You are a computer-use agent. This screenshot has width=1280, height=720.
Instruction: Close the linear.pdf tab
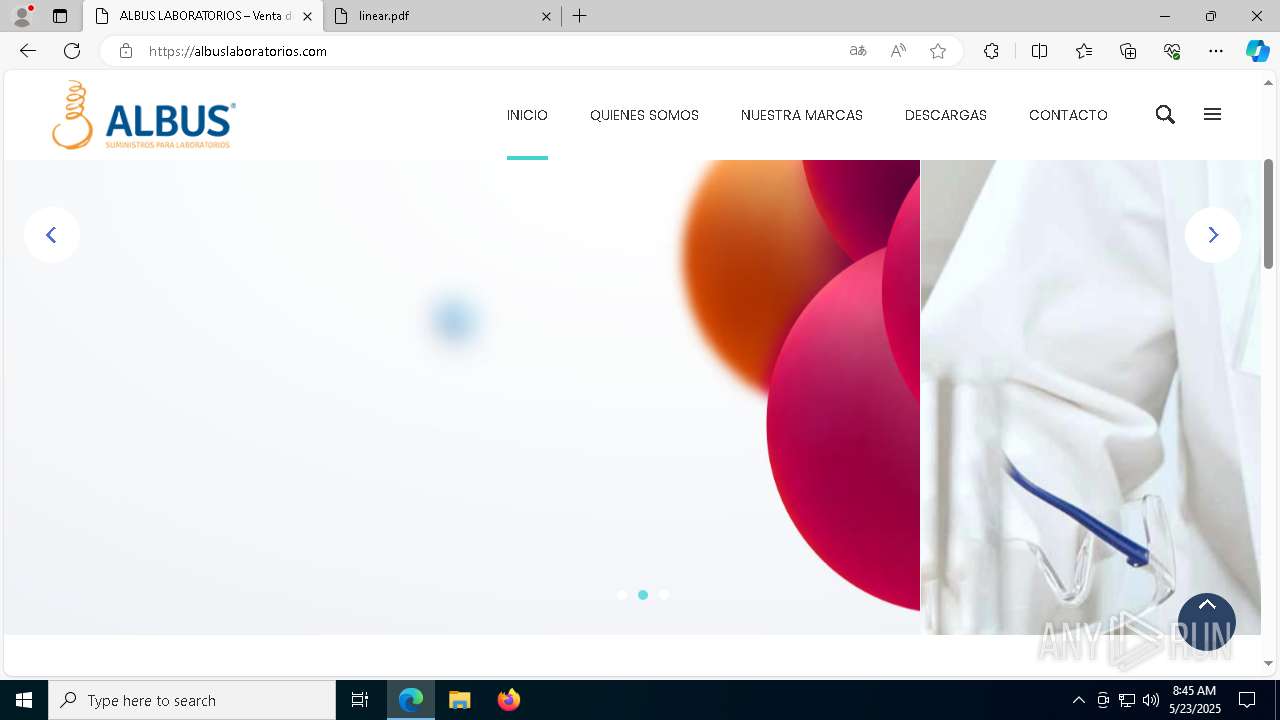546,16
